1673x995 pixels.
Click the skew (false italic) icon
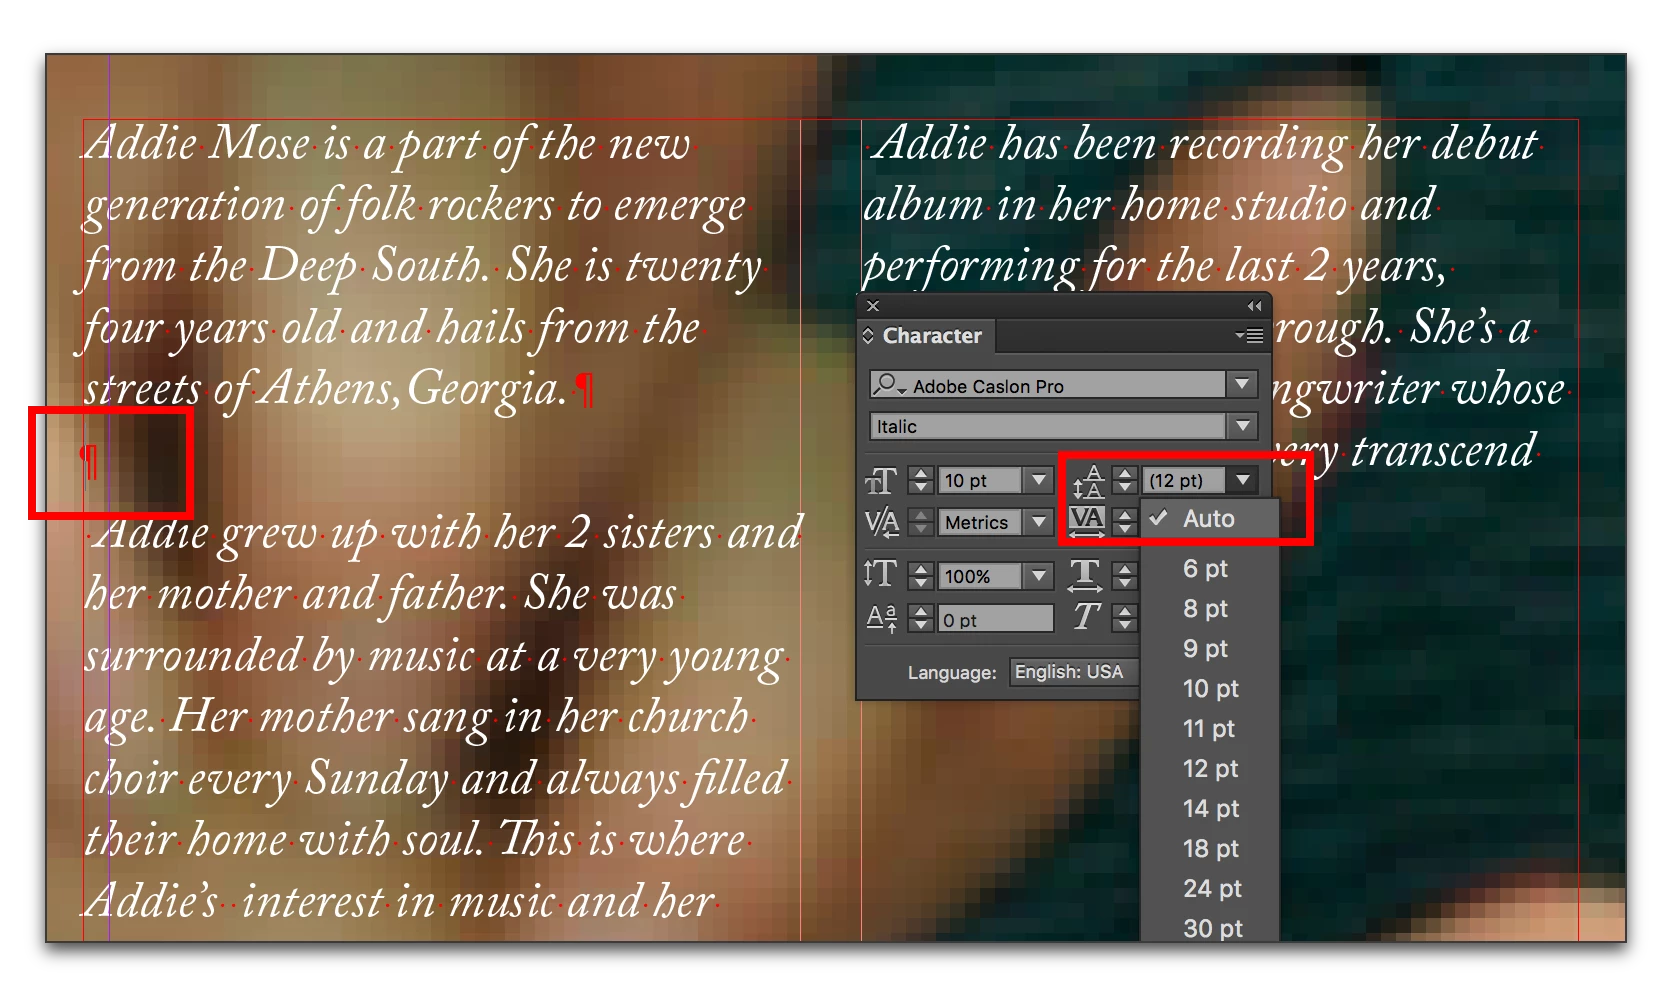click(1086, 618)
